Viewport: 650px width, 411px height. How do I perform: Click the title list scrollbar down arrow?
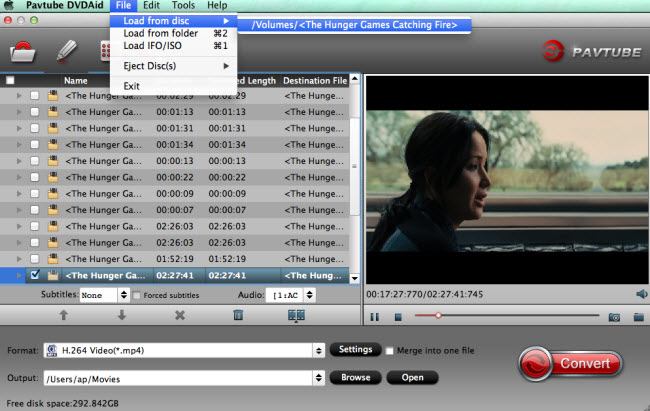coord(354,279)
